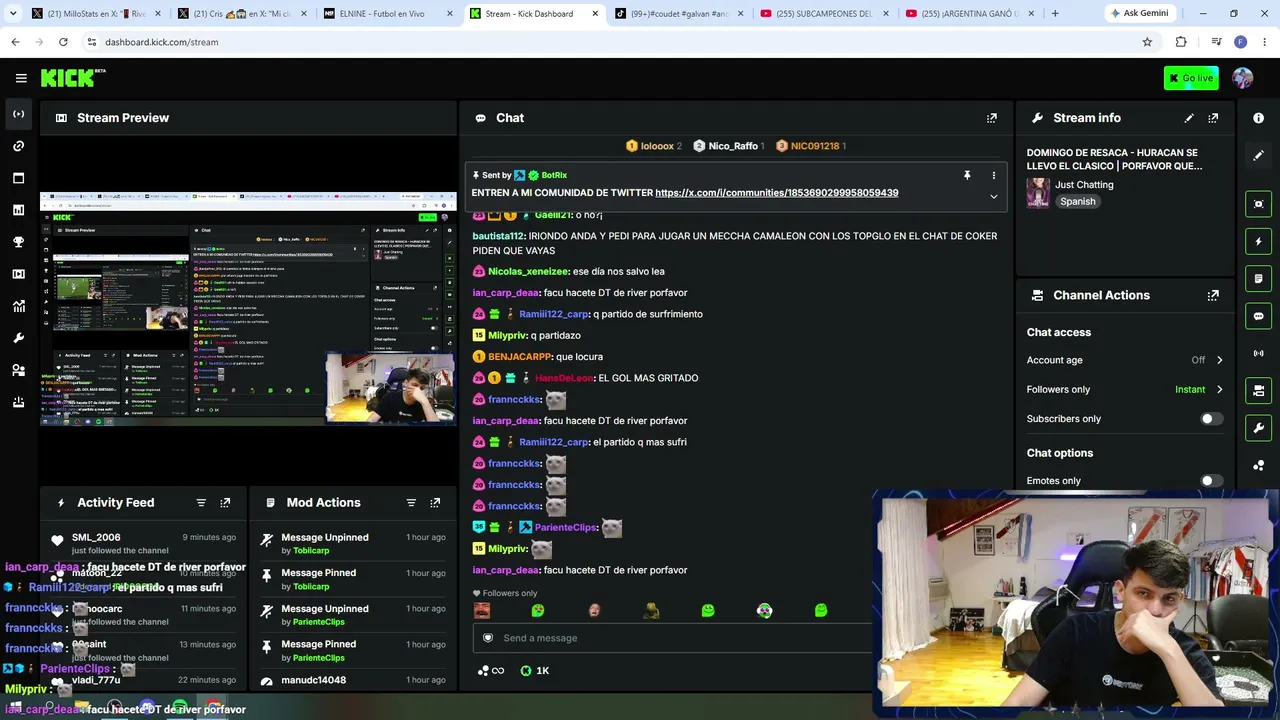1280x720 pixels.
Task: Toggle the Chat bubble panel icon in right sidebar
Action: pyautogui.click(x=1258, y=316)
